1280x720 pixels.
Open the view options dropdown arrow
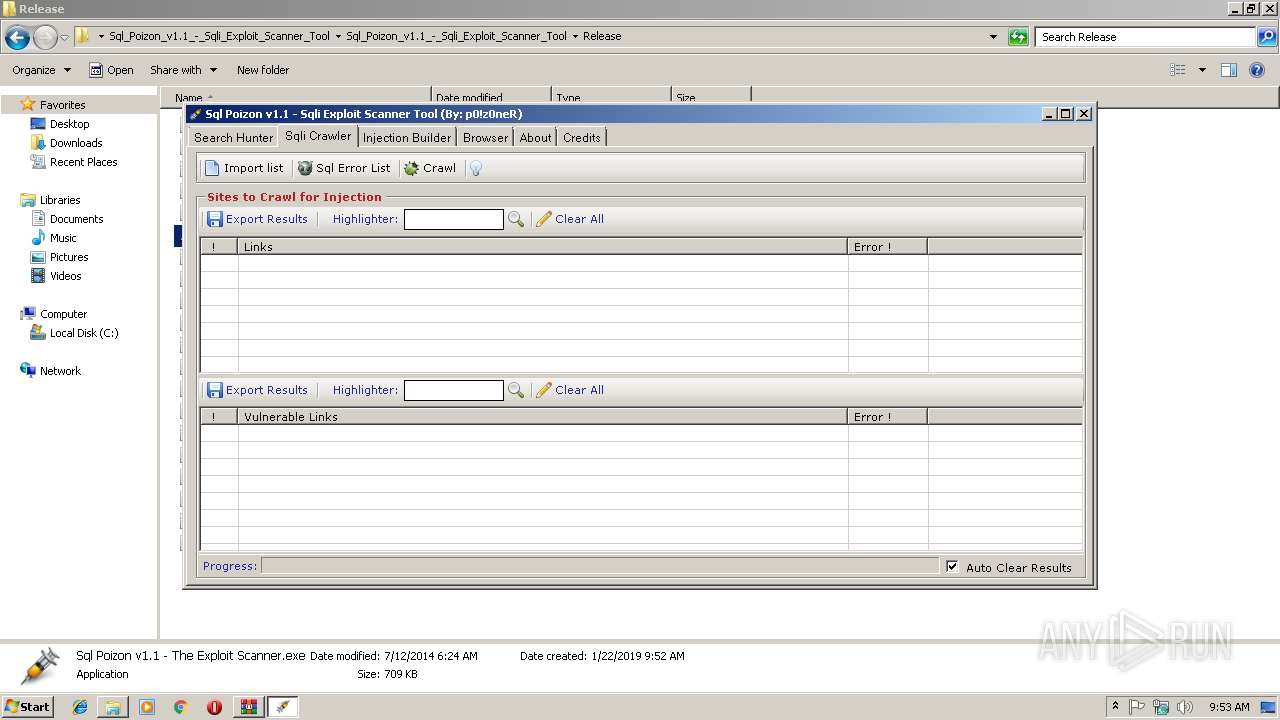click(x=1202, y=70)
